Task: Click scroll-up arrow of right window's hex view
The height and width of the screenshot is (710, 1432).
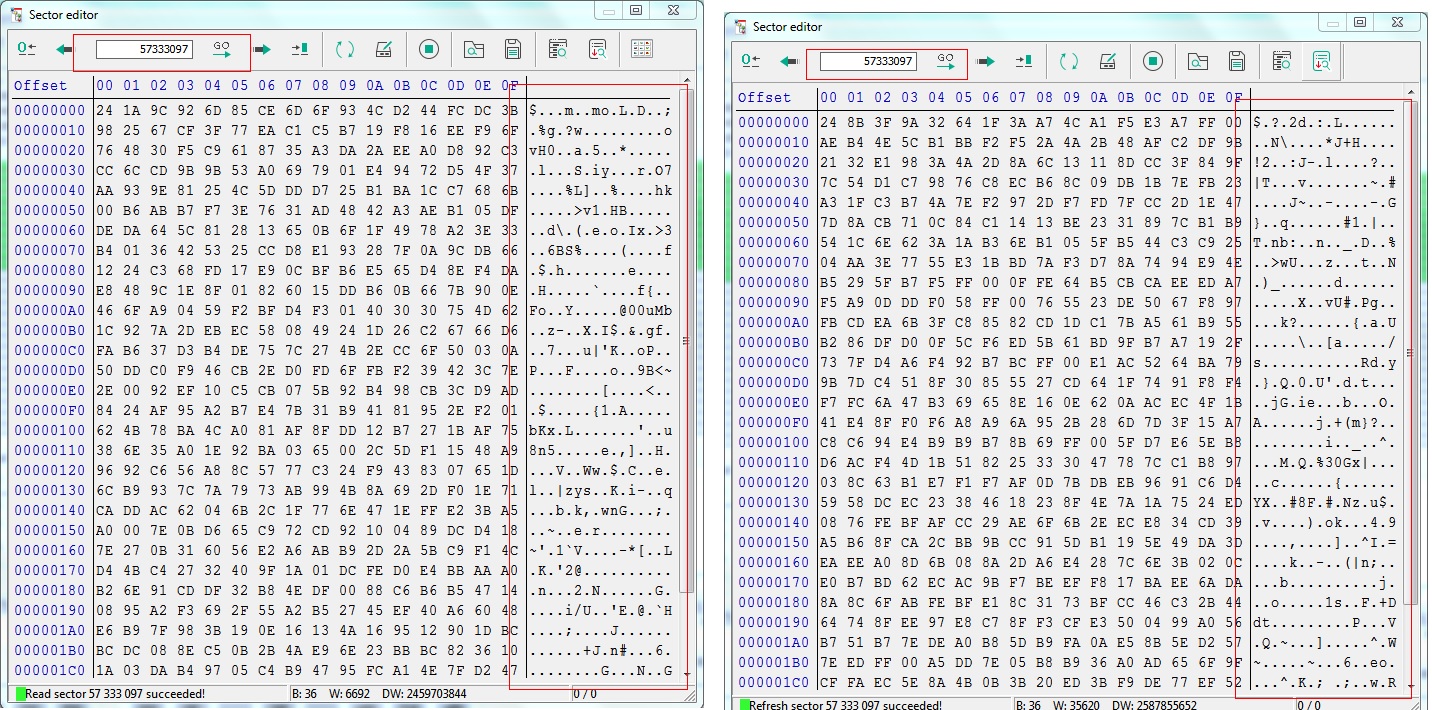Action: pyautogui.click(x=1409, y=93)
